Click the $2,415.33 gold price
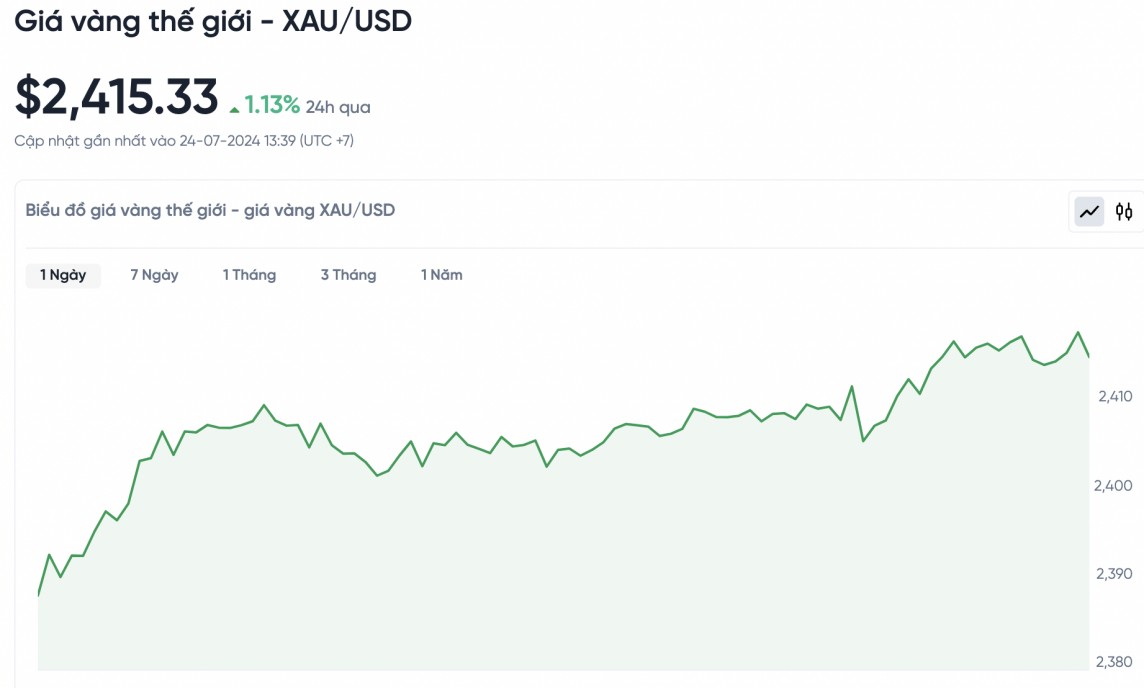The width and height of the screenshot is (1144, 688). point(116,97)
